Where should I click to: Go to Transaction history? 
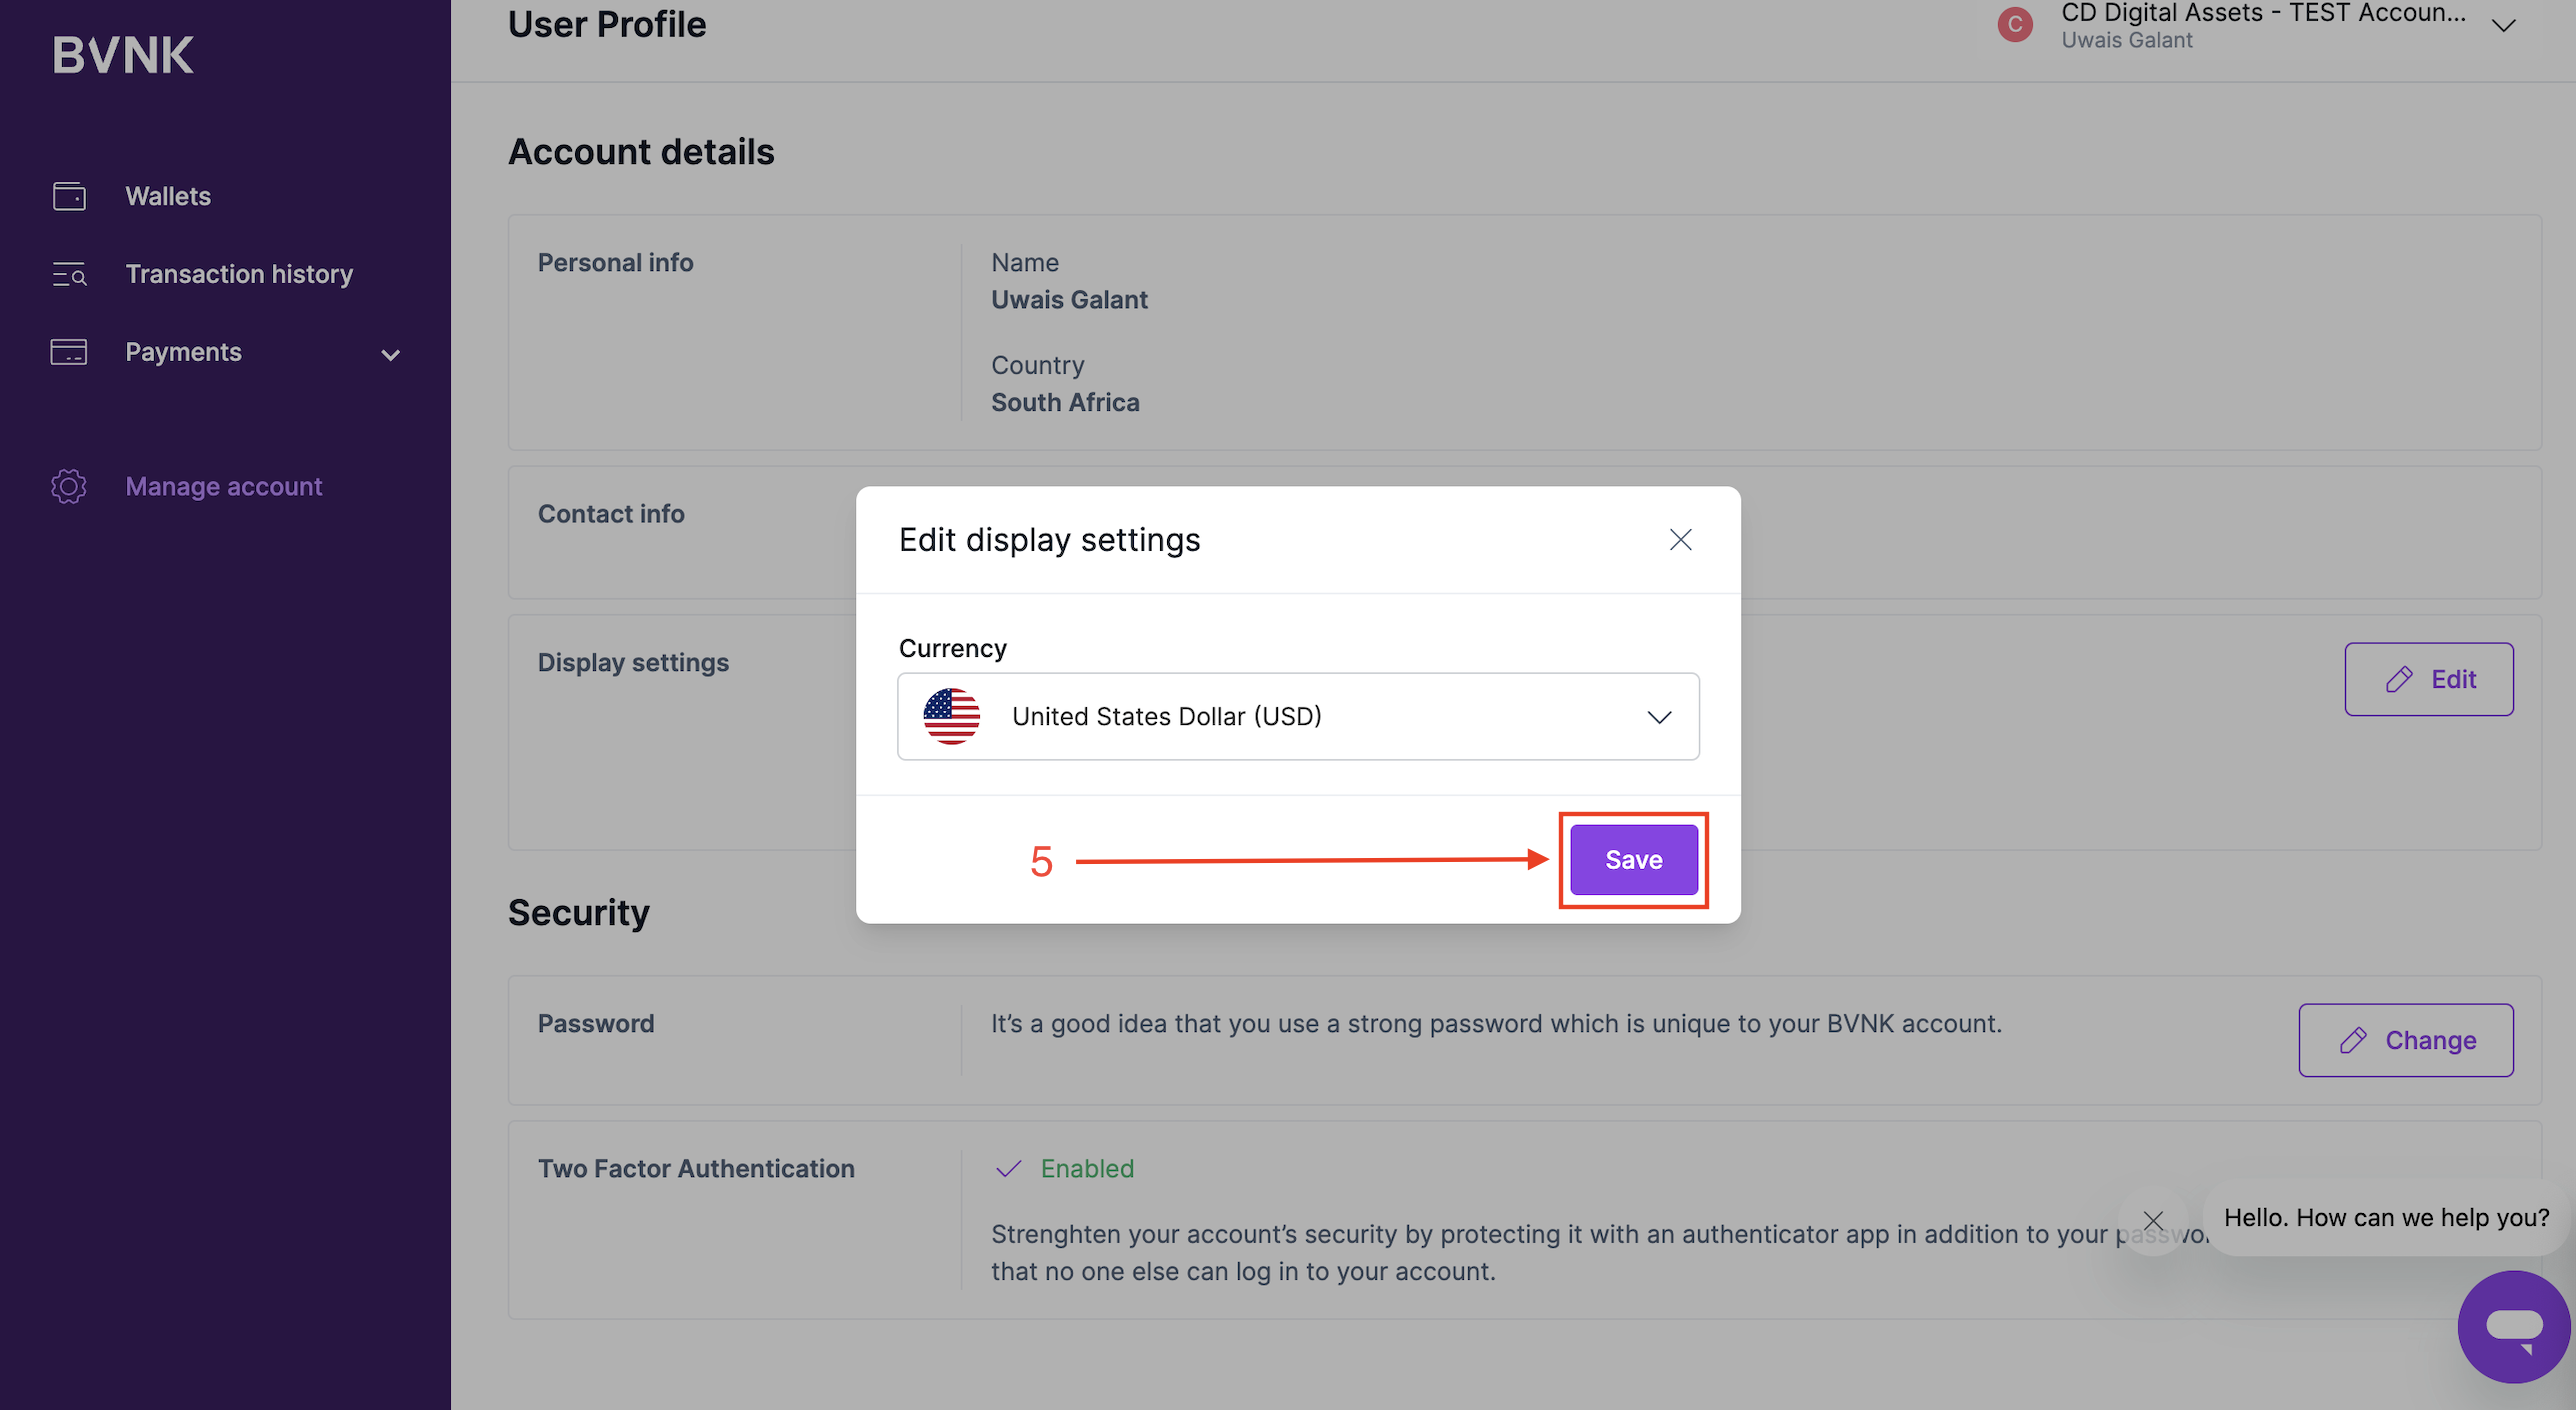[x=239, y=274]
